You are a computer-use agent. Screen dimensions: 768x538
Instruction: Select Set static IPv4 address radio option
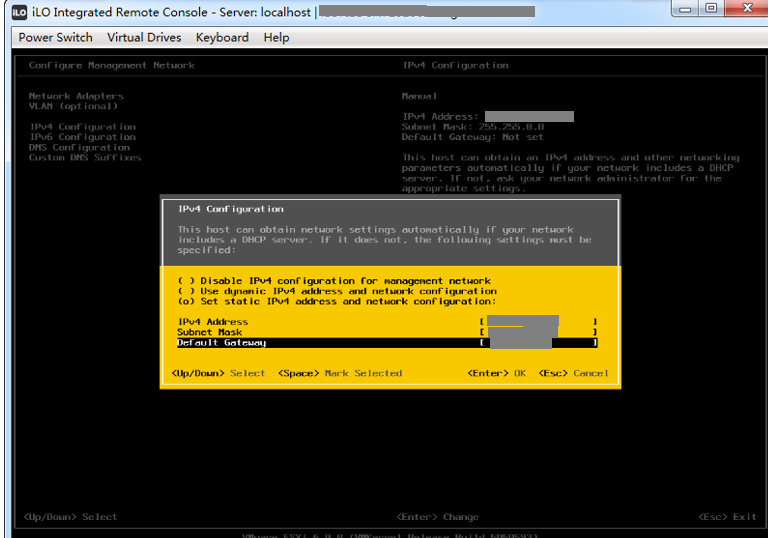click(x=337, y=301)
